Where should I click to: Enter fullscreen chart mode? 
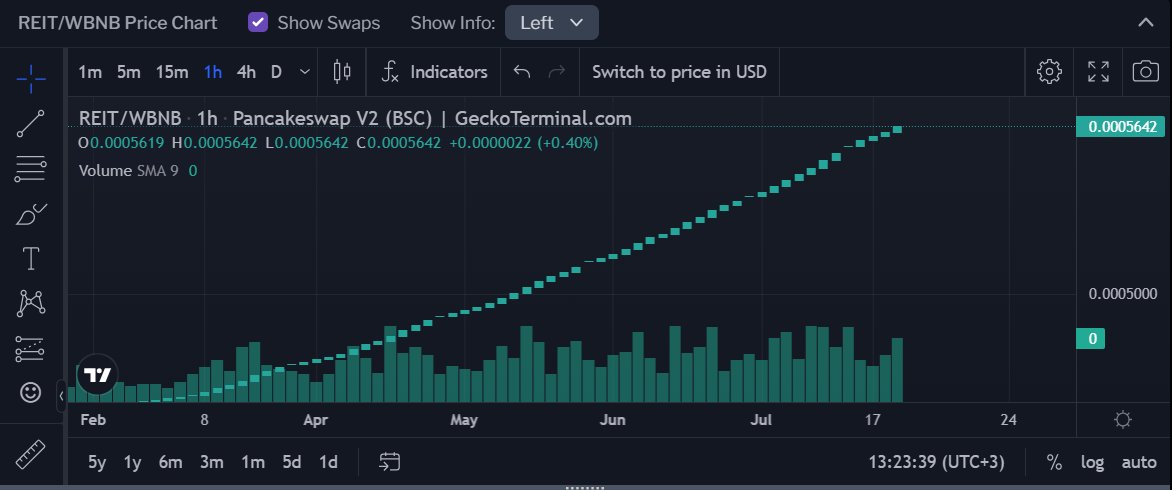[1098, 72]
